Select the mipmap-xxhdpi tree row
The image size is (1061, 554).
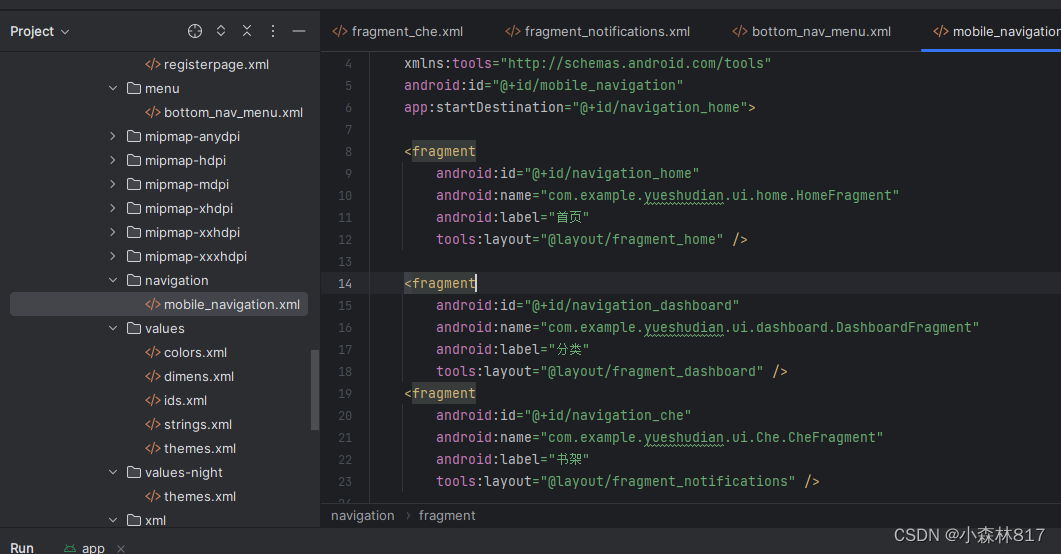coord(159,232)
